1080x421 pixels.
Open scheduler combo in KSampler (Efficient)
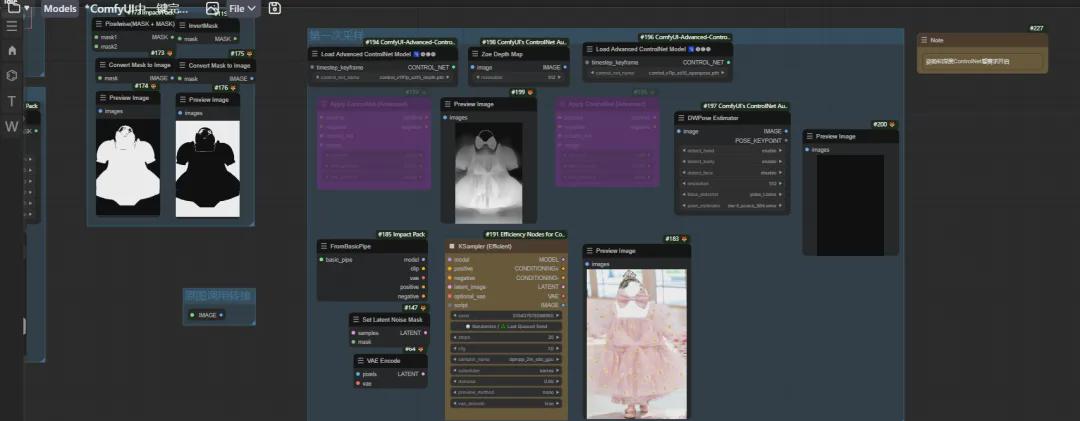pos(506,370)
